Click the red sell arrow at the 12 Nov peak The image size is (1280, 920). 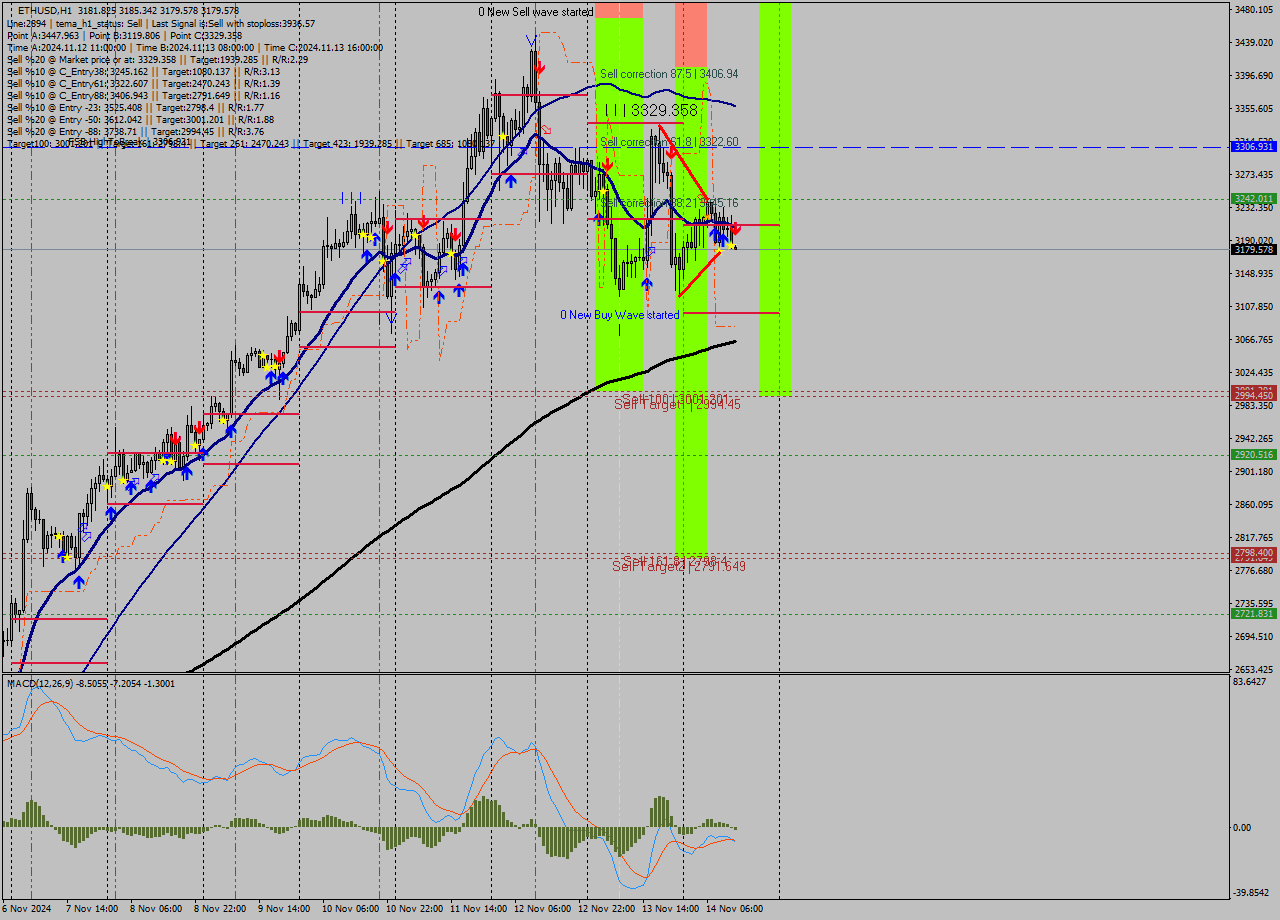[x=540, y=68]
